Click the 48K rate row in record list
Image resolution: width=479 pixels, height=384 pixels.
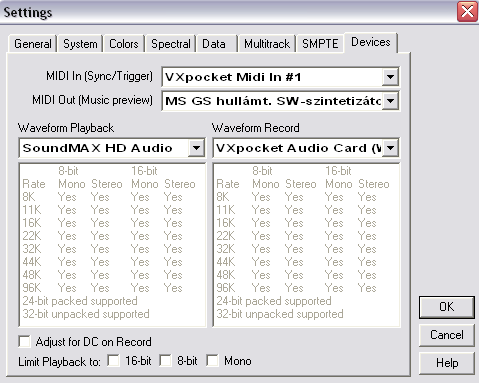click(x=296, y=275)
